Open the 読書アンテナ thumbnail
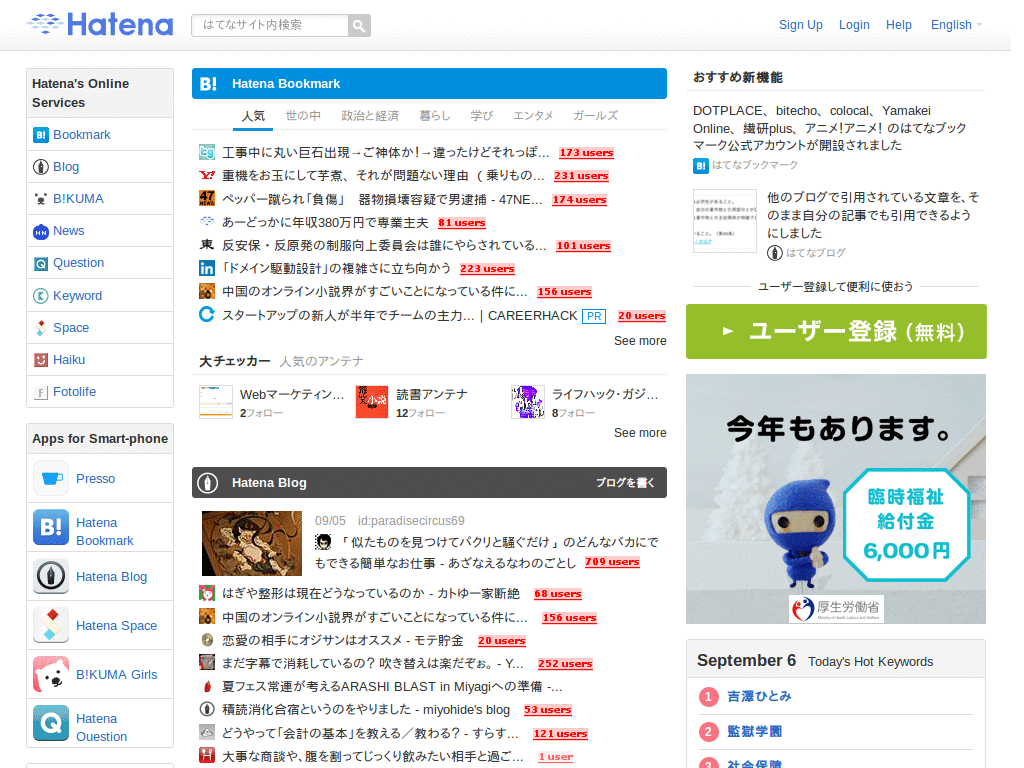1024x768 pixels. [372, 402]
